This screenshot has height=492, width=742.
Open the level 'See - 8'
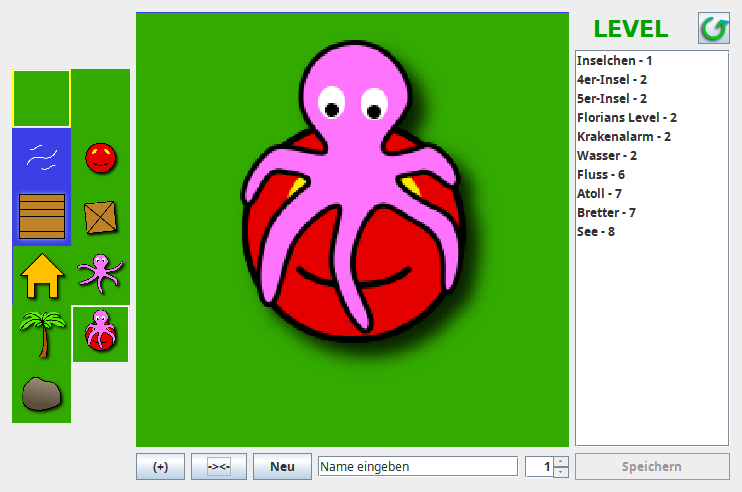(x=652, y=231)
